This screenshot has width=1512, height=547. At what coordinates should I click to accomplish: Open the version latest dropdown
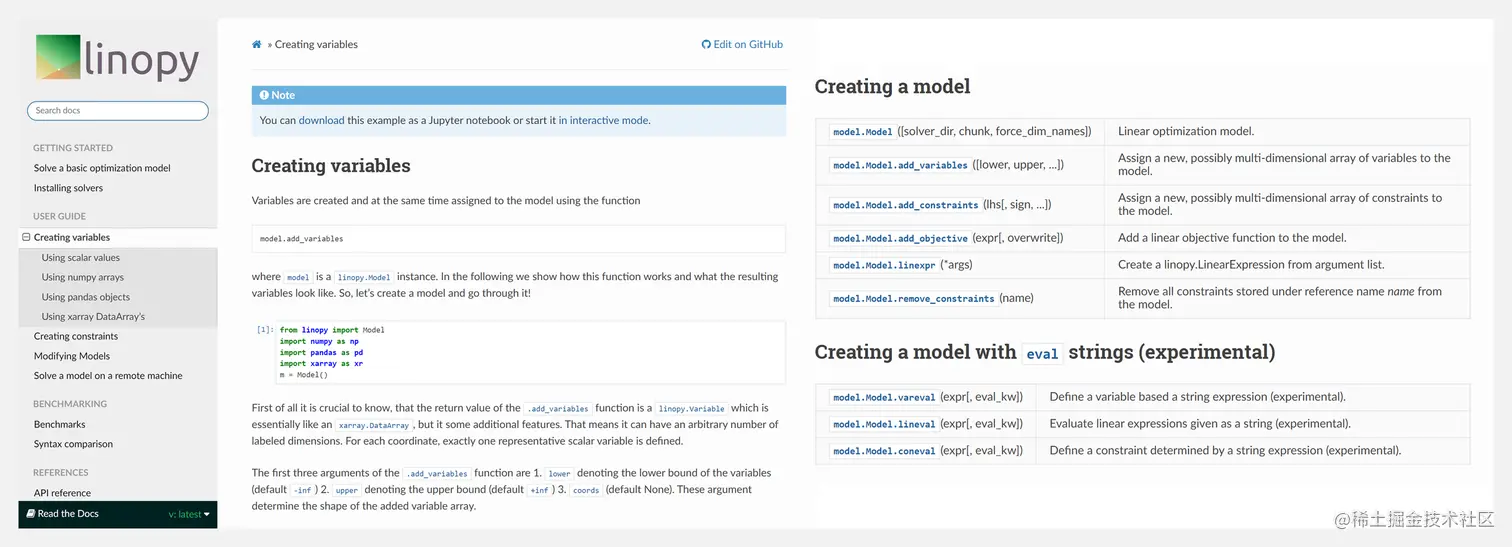[189, 514]
